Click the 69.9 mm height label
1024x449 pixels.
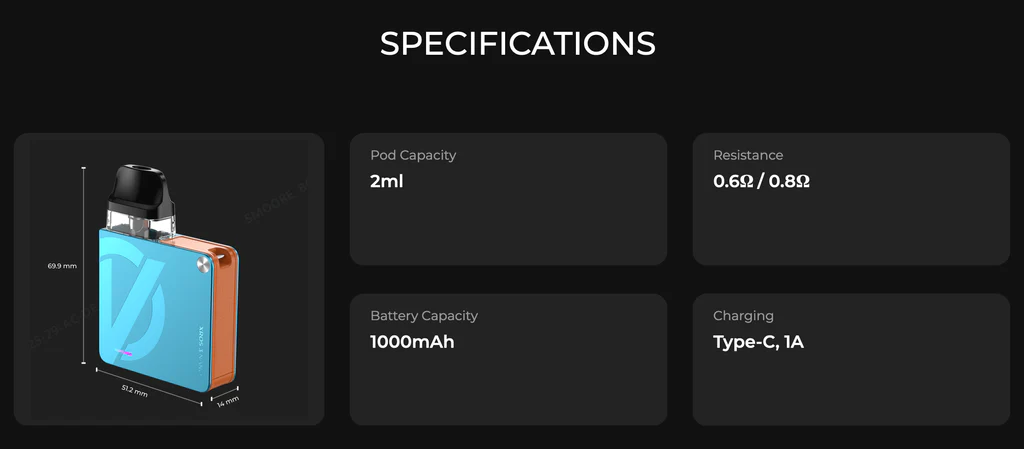click(x=62, y=266)
